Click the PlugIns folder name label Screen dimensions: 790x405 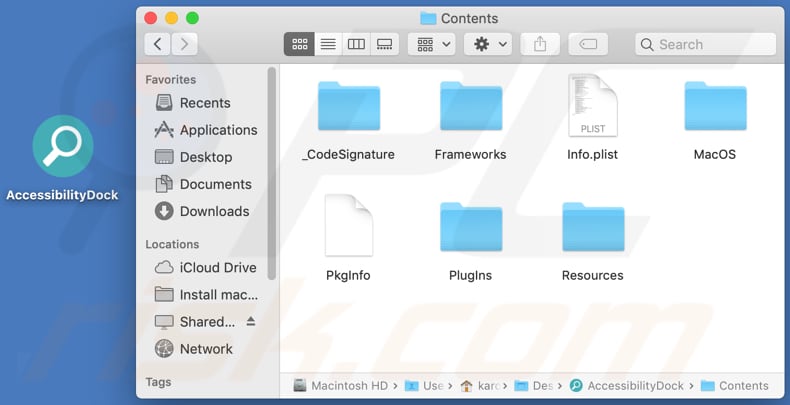[x=471, y=276]
